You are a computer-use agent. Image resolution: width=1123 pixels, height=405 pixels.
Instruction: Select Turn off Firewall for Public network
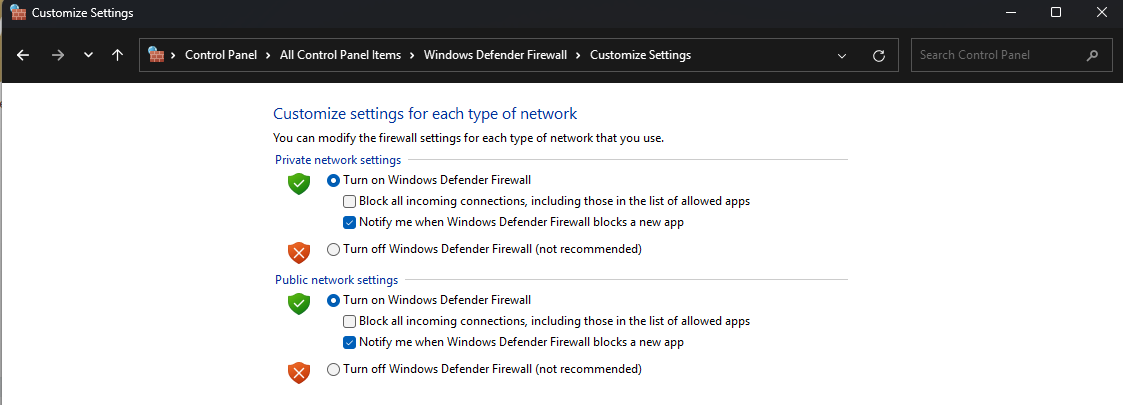pyautogui.click(x=333, y=369)
